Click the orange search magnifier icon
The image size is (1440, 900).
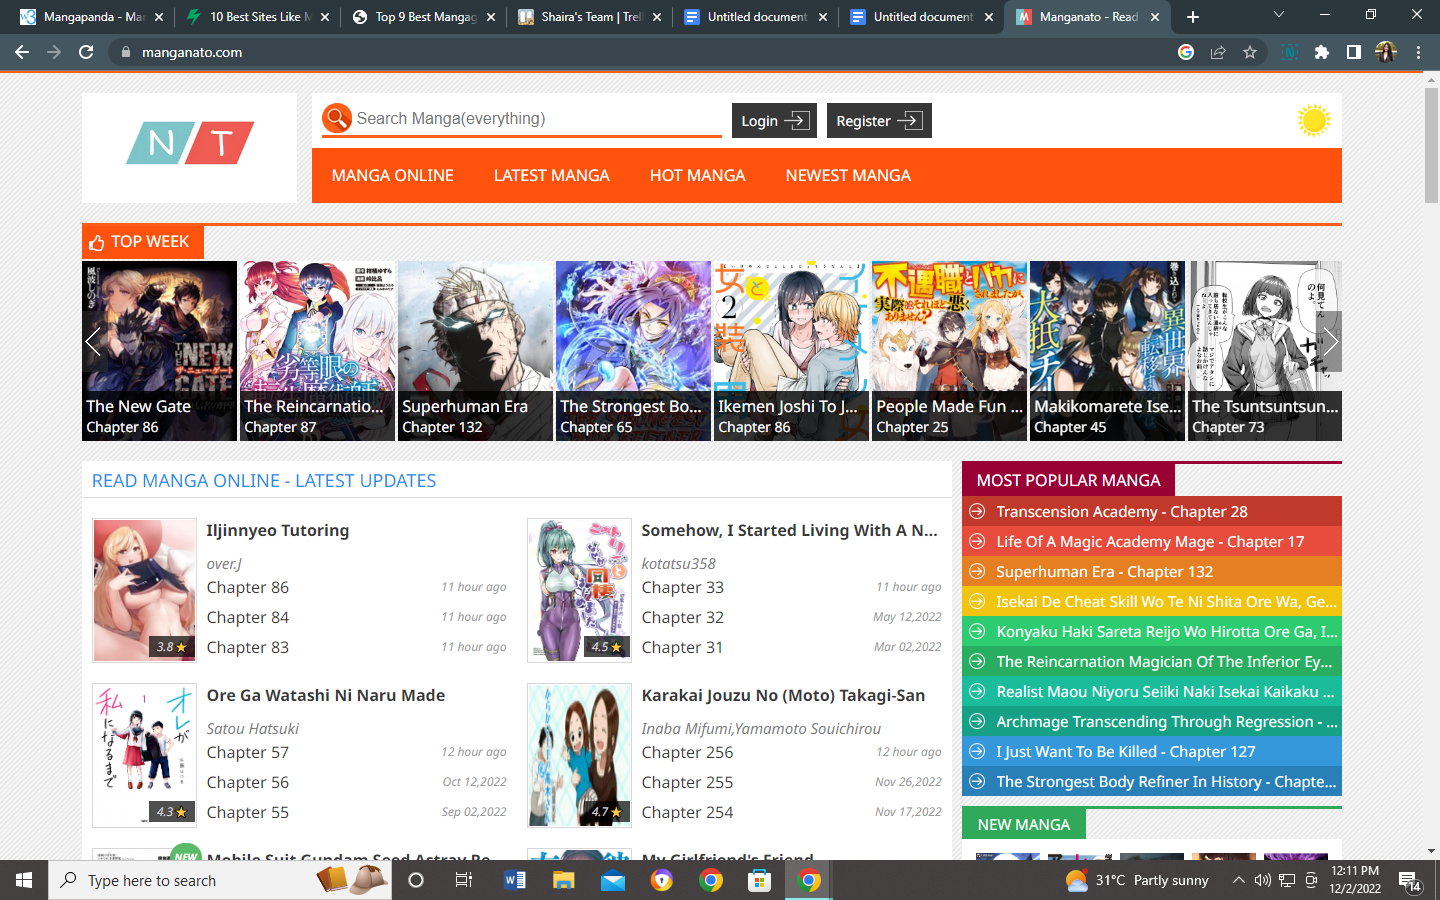coord(337,118)
